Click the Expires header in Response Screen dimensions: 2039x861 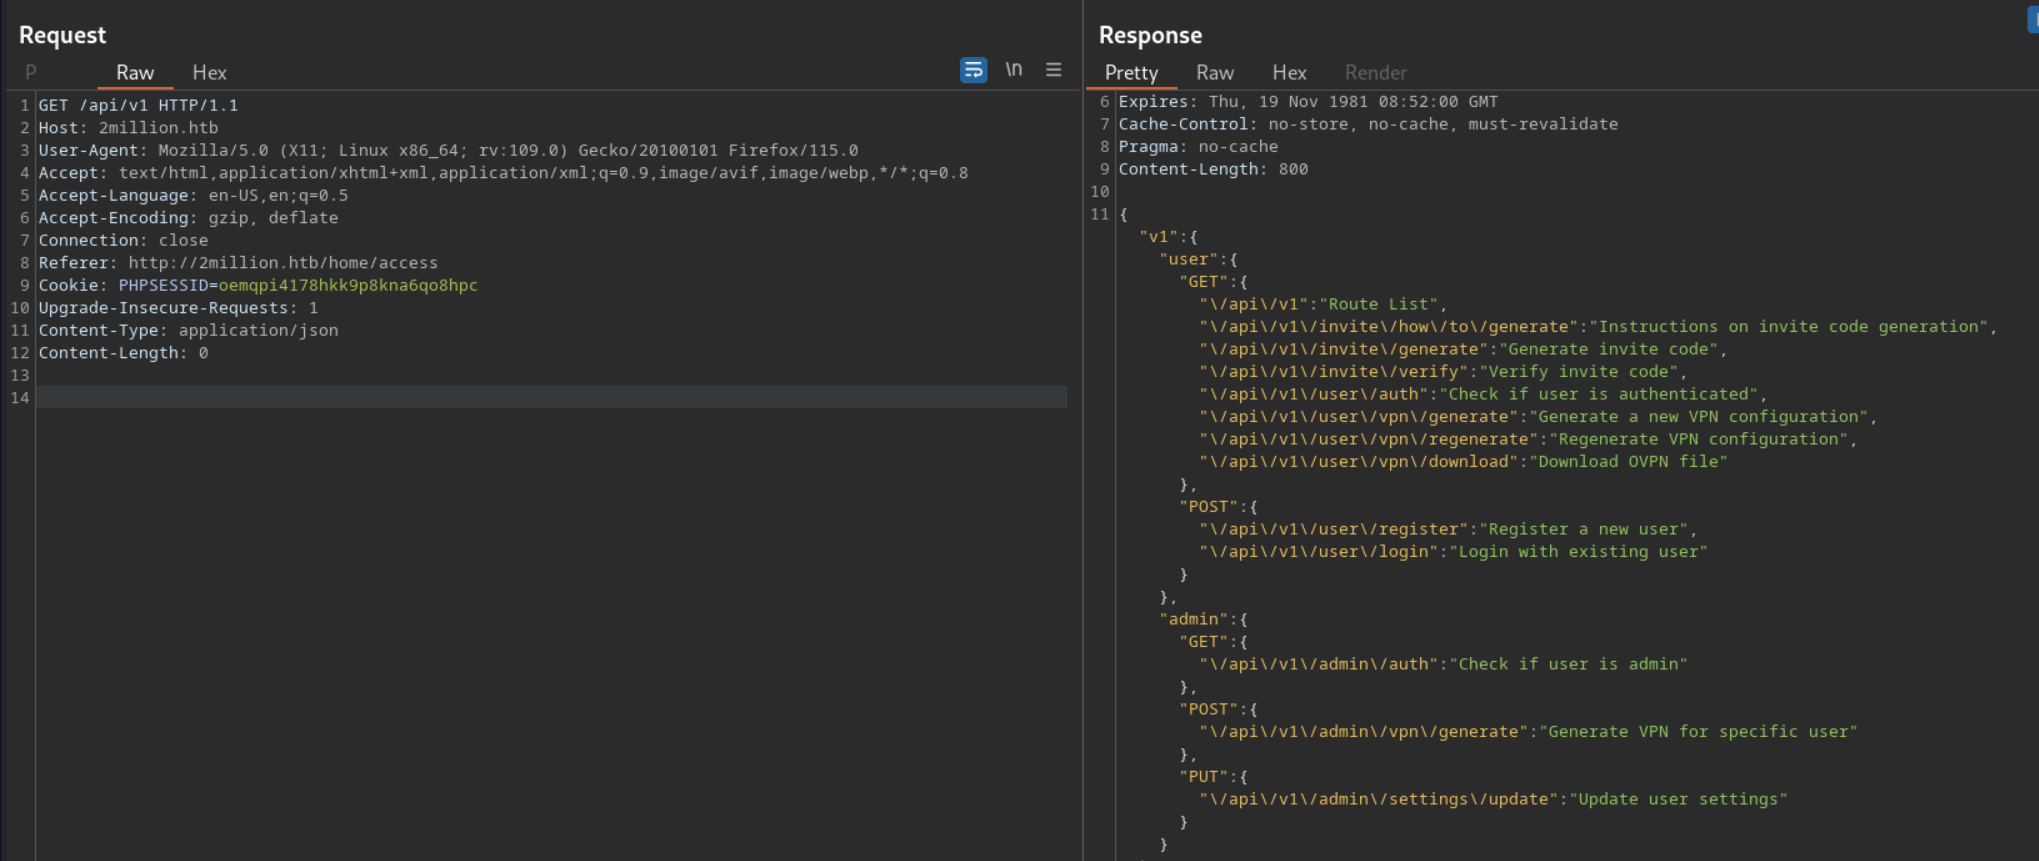point(1308,101)
